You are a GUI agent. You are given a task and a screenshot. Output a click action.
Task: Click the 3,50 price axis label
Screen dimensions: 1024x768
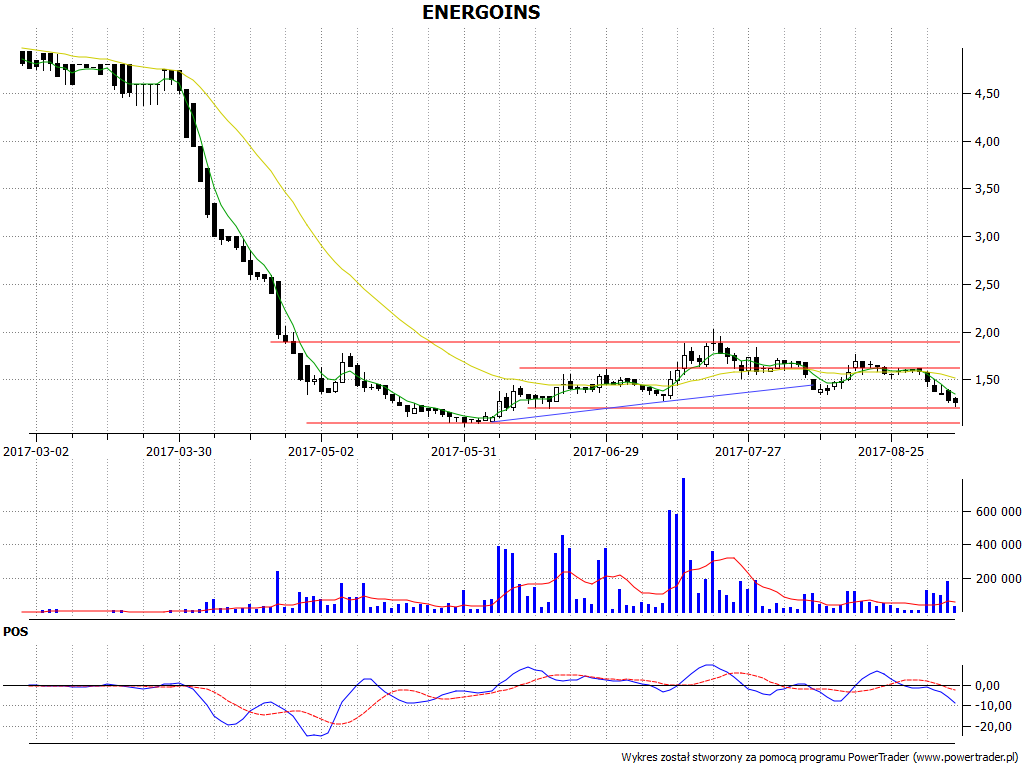point(987,189)
